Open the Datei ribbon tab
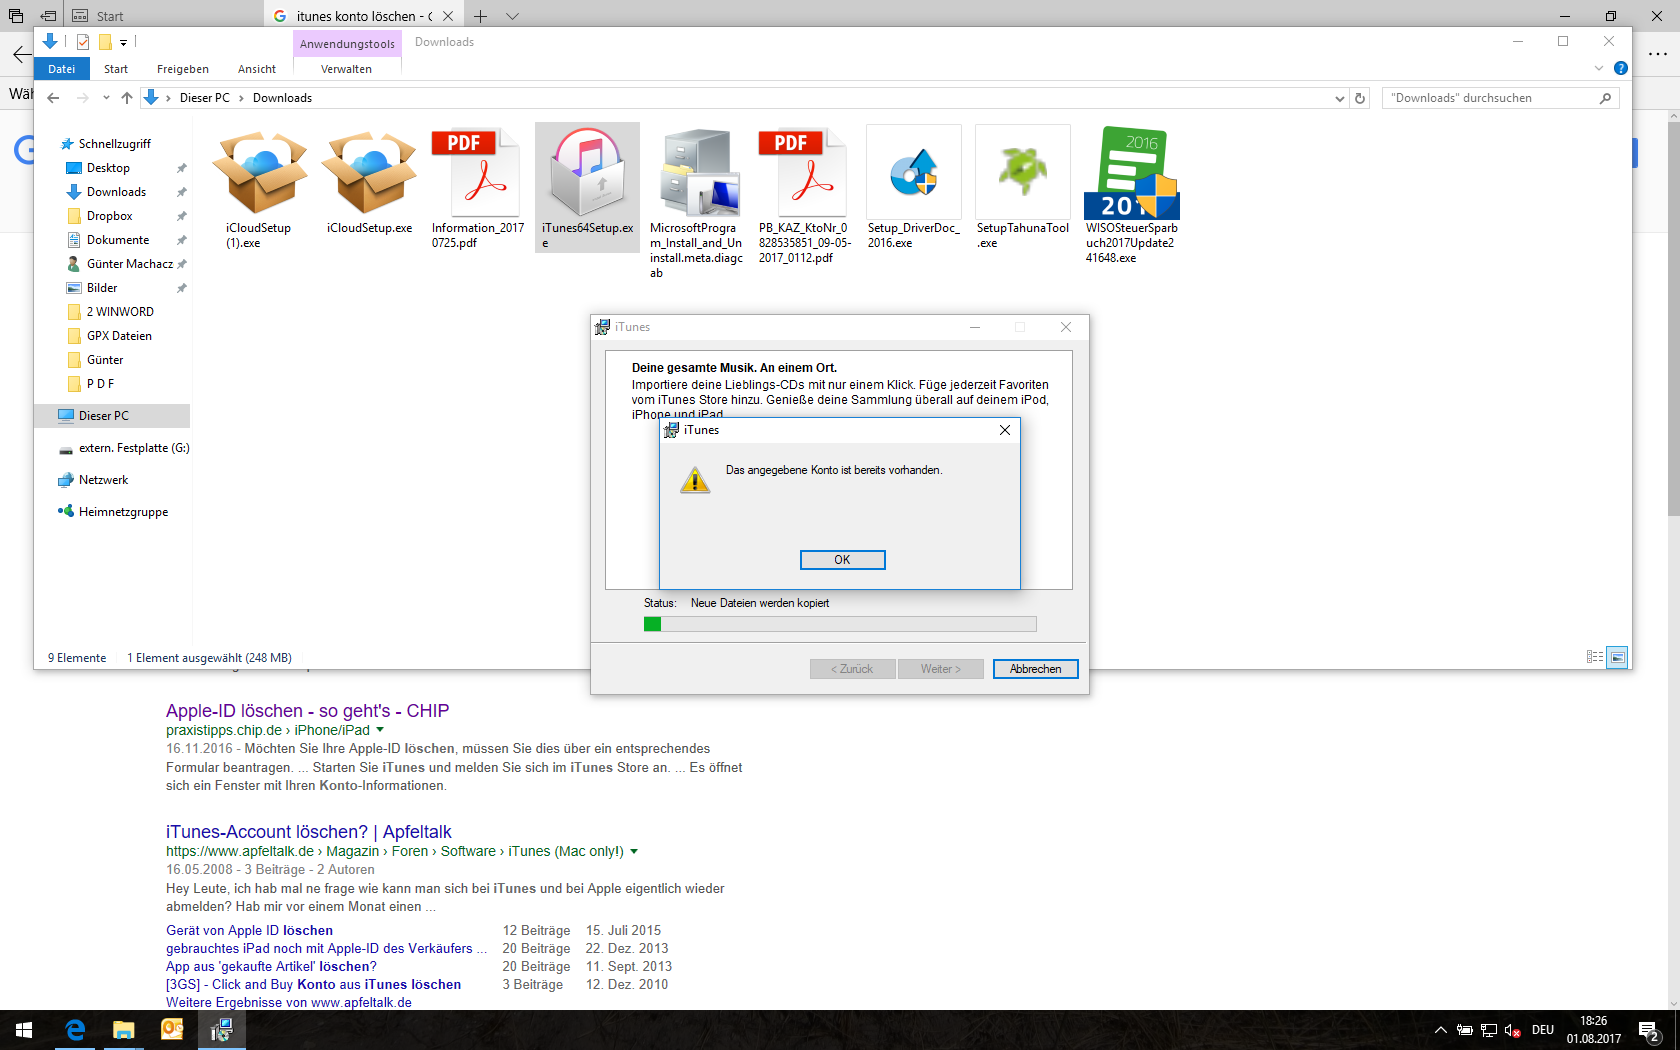1680x1050 pixels. coord(62,69)
